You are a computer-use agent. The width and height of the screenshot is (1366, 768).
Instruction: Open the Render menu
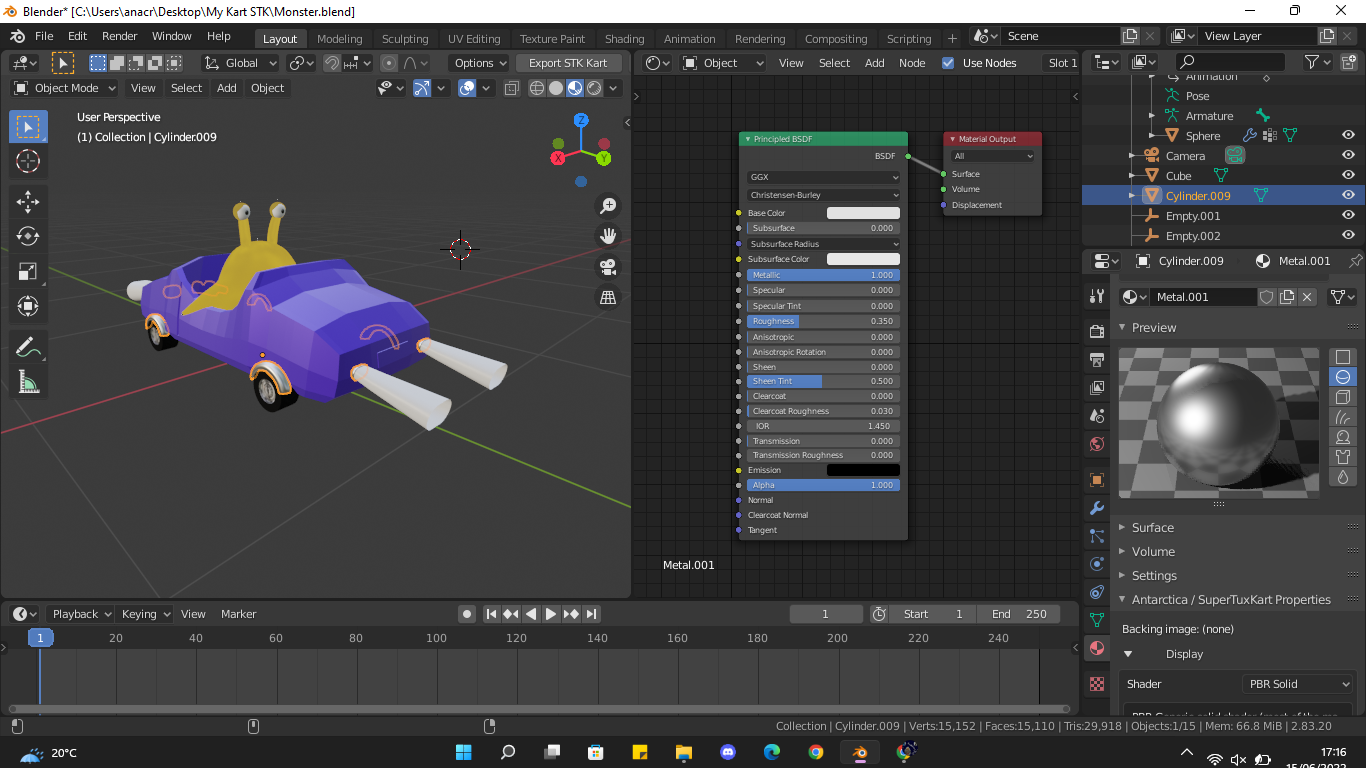120,36
